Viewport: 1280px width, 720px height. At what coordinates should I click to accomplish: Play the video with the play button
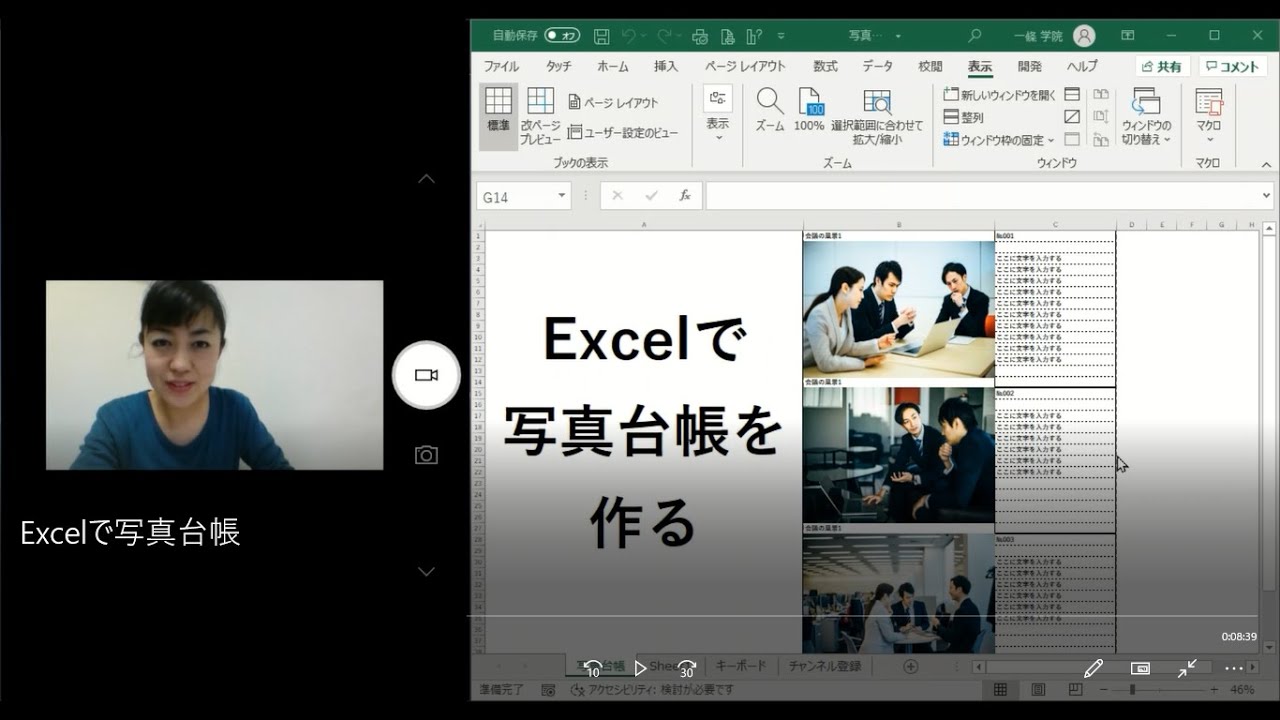point(640,668)
